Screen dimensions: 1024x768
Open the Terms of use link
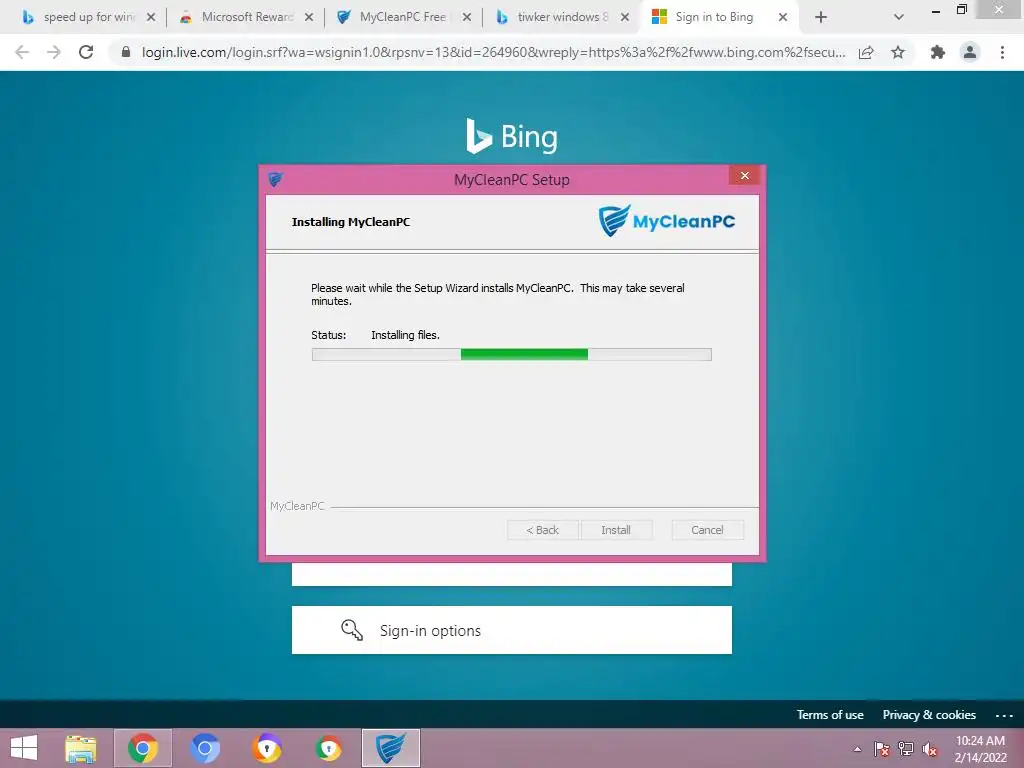pyautogui.click(x=830, y=715)
